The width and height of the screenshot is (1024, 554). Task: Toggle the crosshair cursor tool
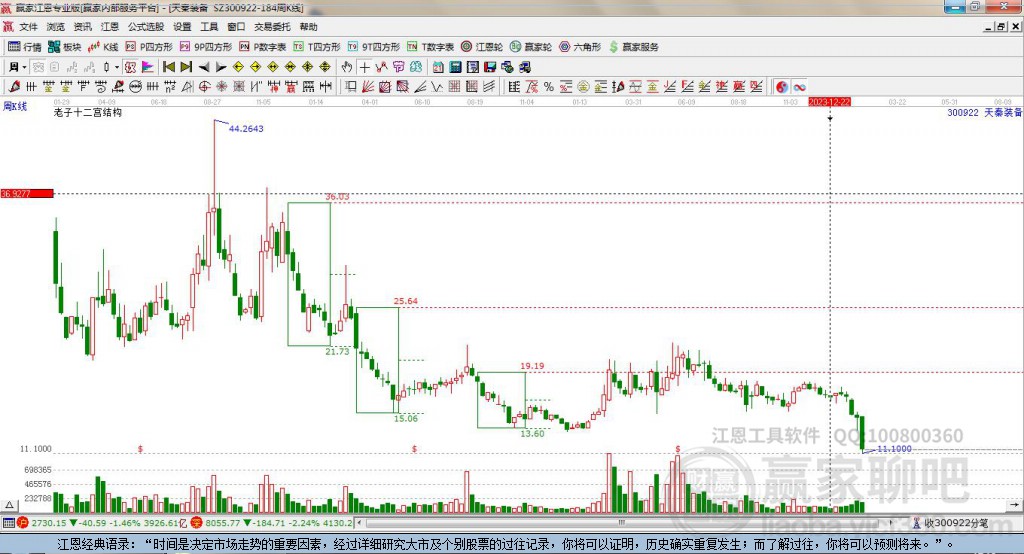point(364,67)
